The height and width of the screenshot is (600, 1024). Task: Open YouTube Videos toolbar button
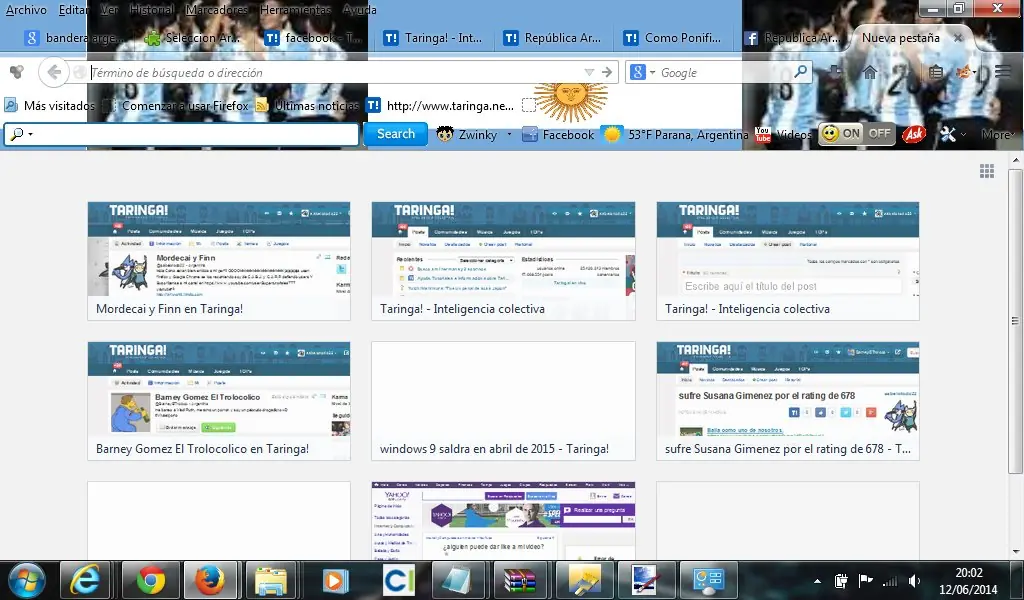click(x=784, y=134)
